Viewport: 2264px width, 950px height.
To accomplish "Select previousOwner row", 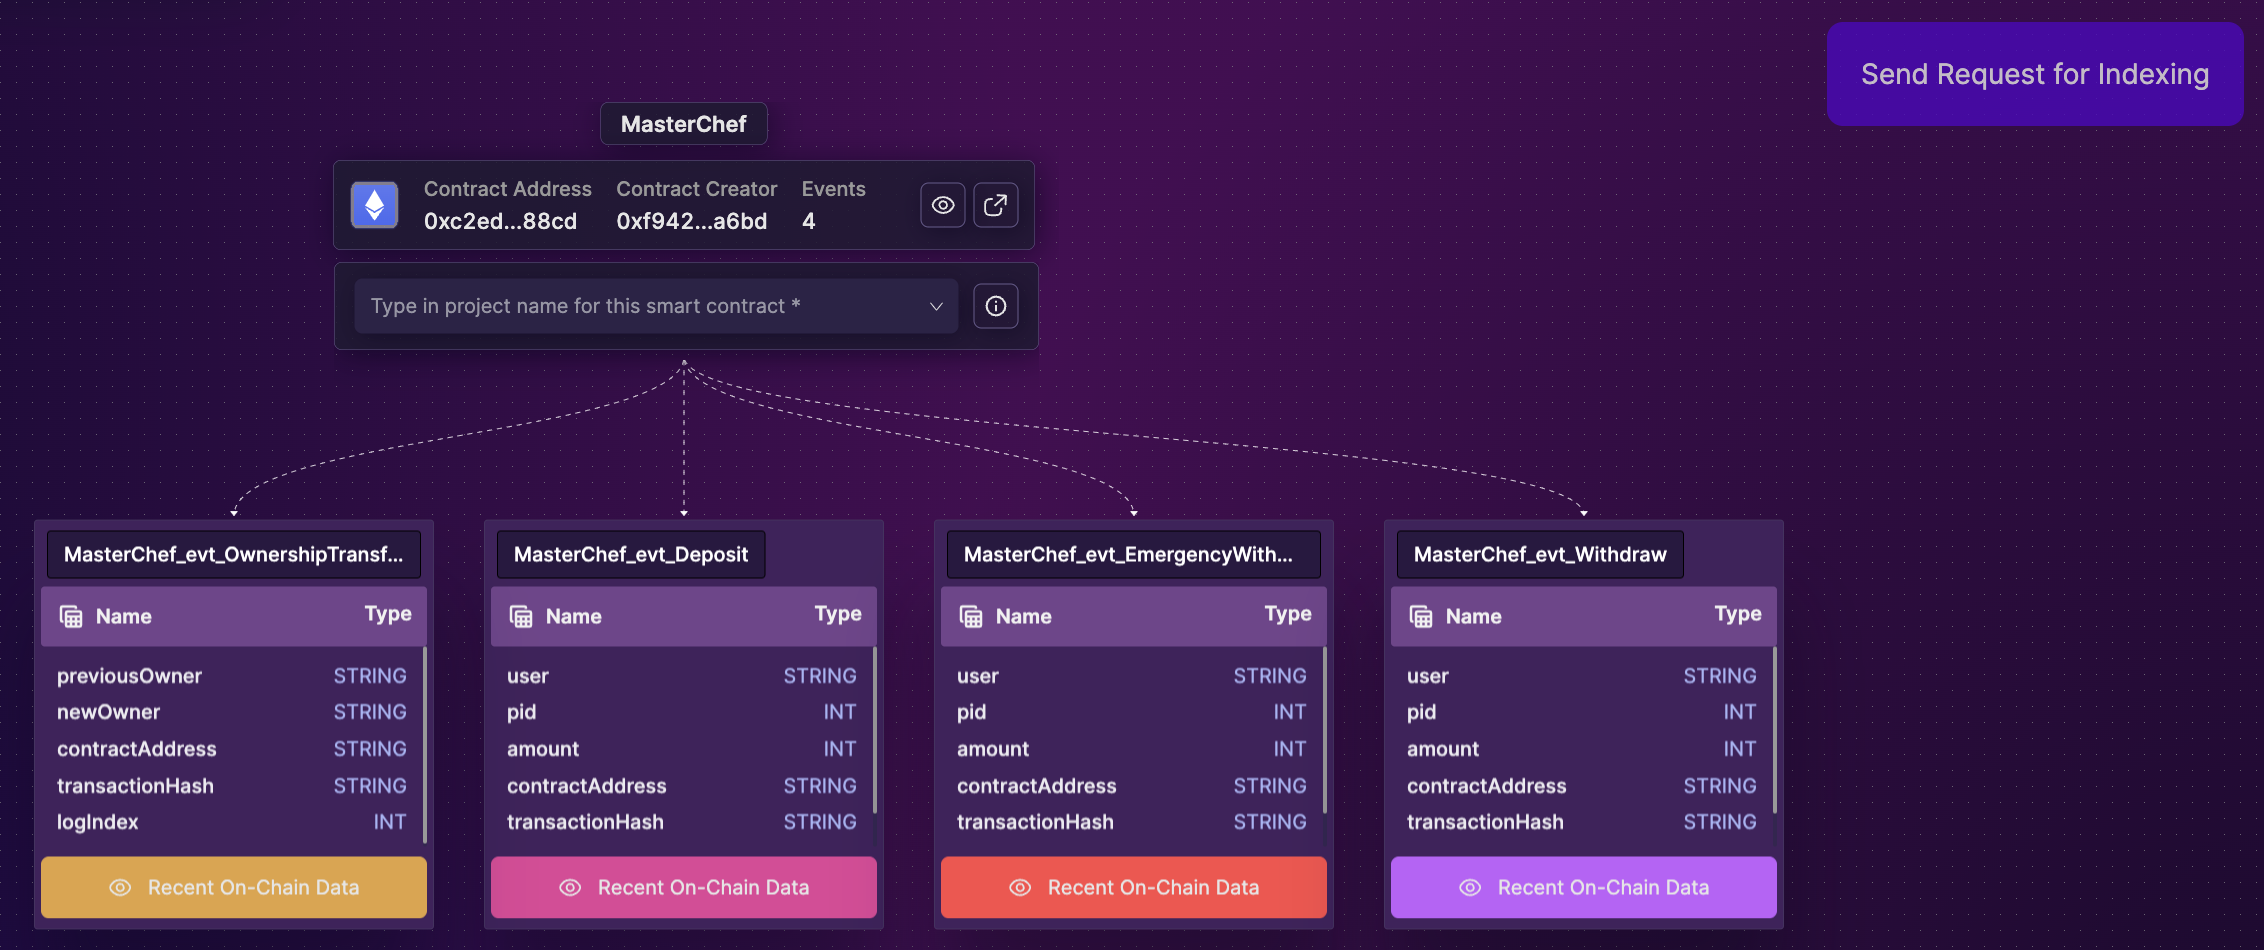I will click(x=232, y=676).
